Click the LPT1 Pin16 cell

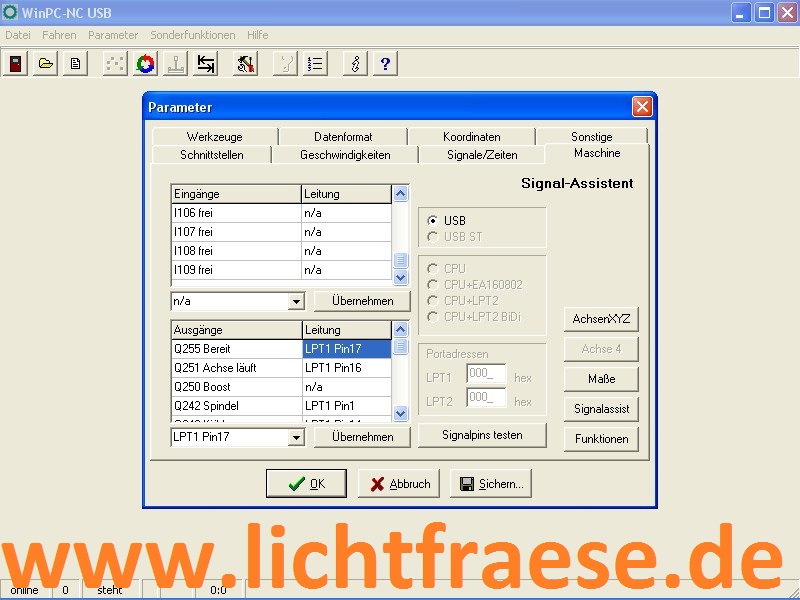click(x=347, y=368)
